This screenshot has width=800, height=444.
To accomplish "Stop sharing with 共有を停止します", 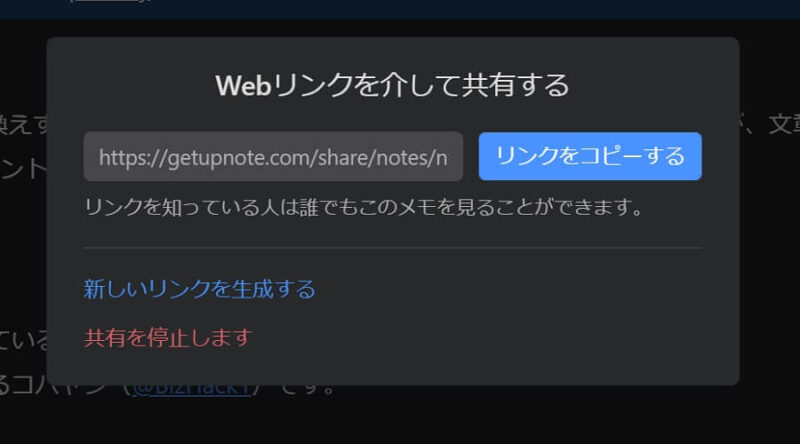I will pos(168,338).
